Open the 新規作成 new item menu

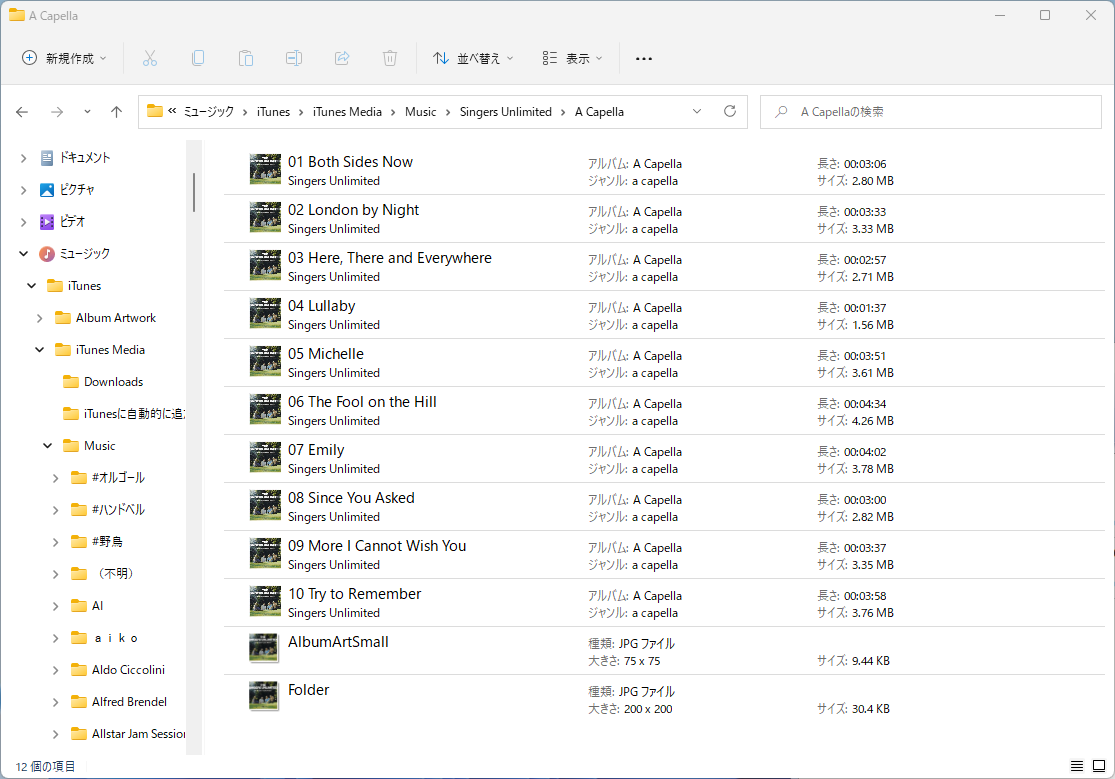(65, 58)
